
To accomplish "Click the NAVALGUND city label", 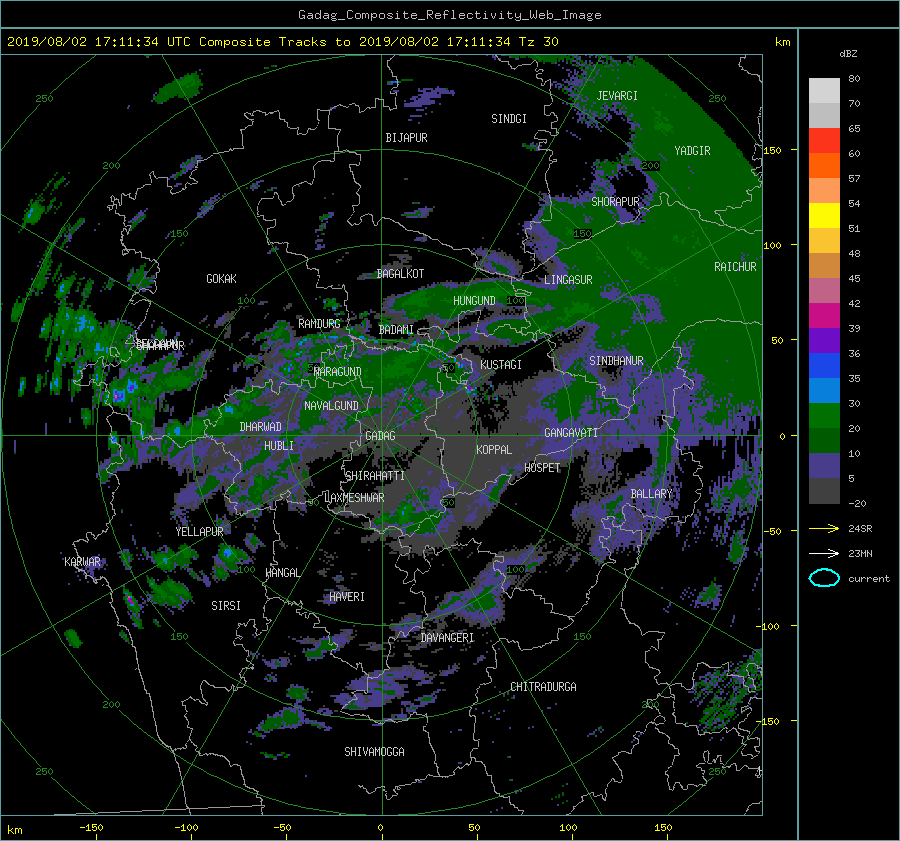I will [x=331, y=406].
